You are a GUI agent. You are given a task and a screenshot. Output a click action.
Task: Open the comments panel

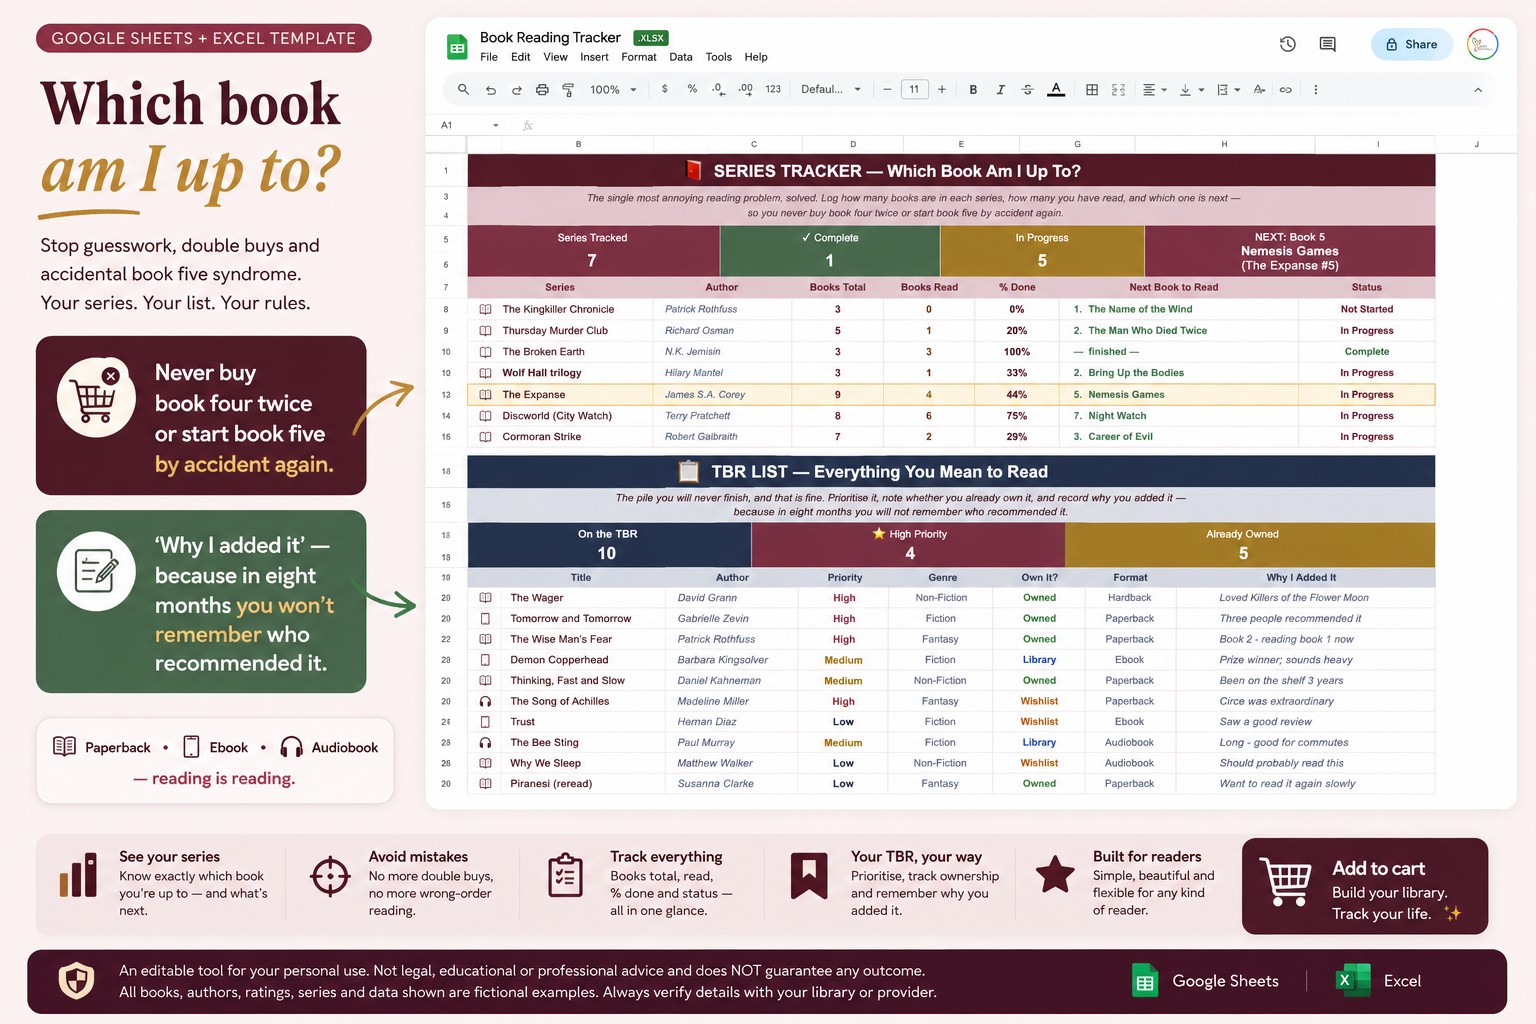(1328, 44)
